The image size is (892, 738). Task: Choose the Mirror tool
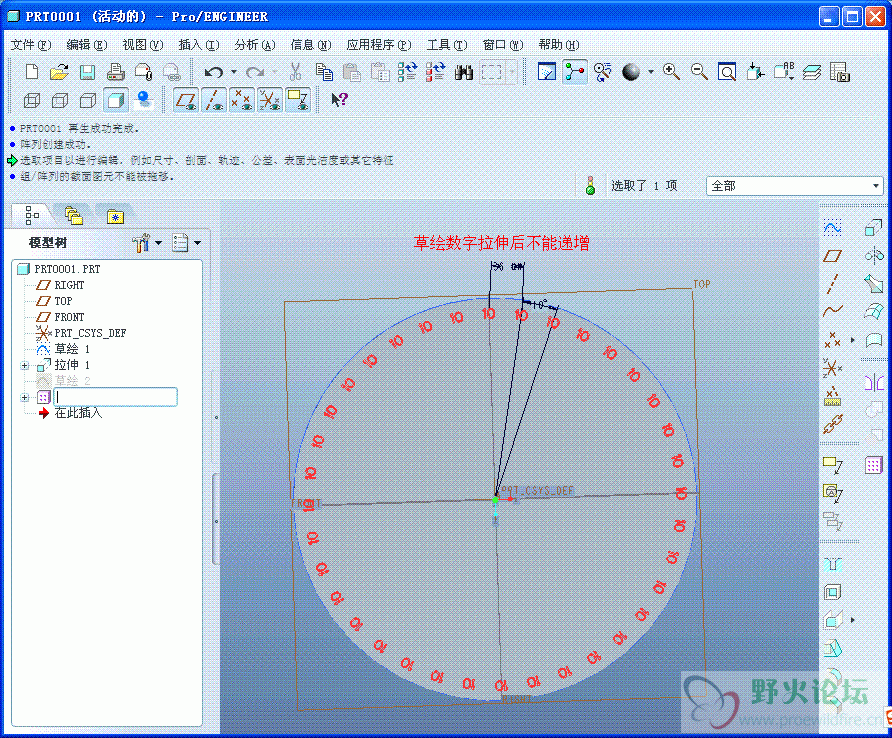[x=873, y=382]
